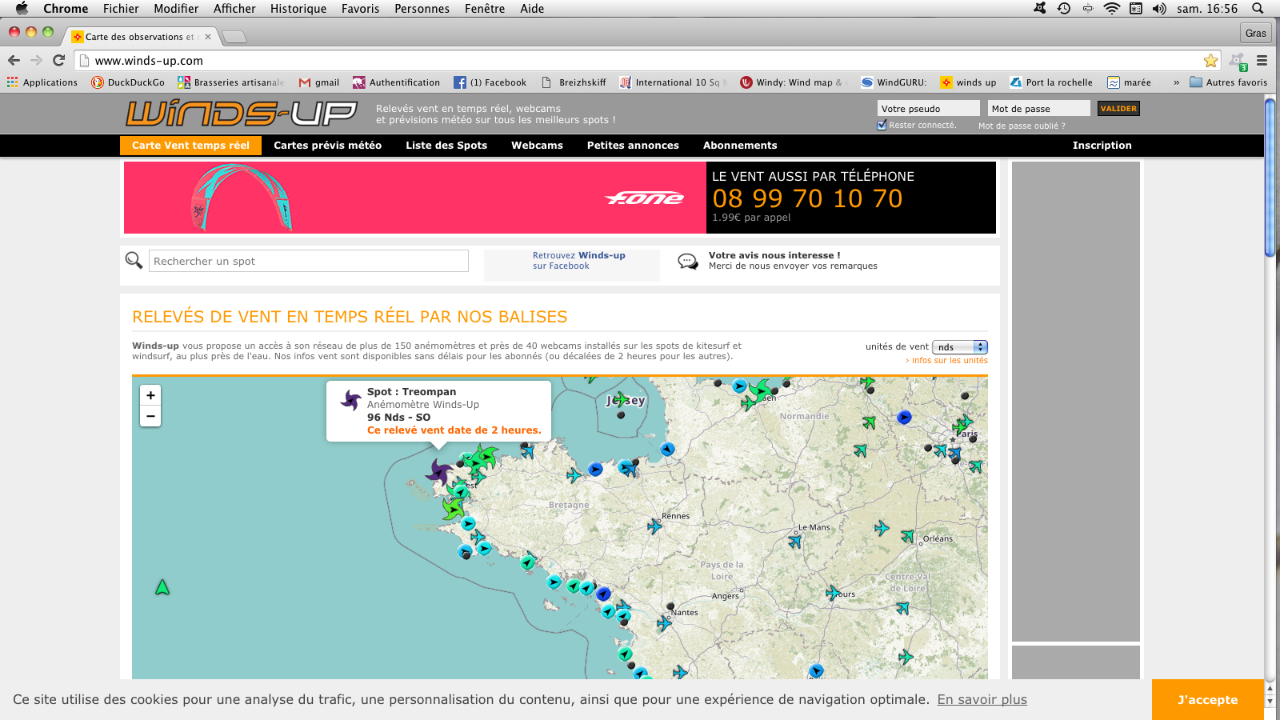The width and height of the screenshot is (1280, 720).
Task: Open the Favoris menu
Action: click(x=360, y=8)
